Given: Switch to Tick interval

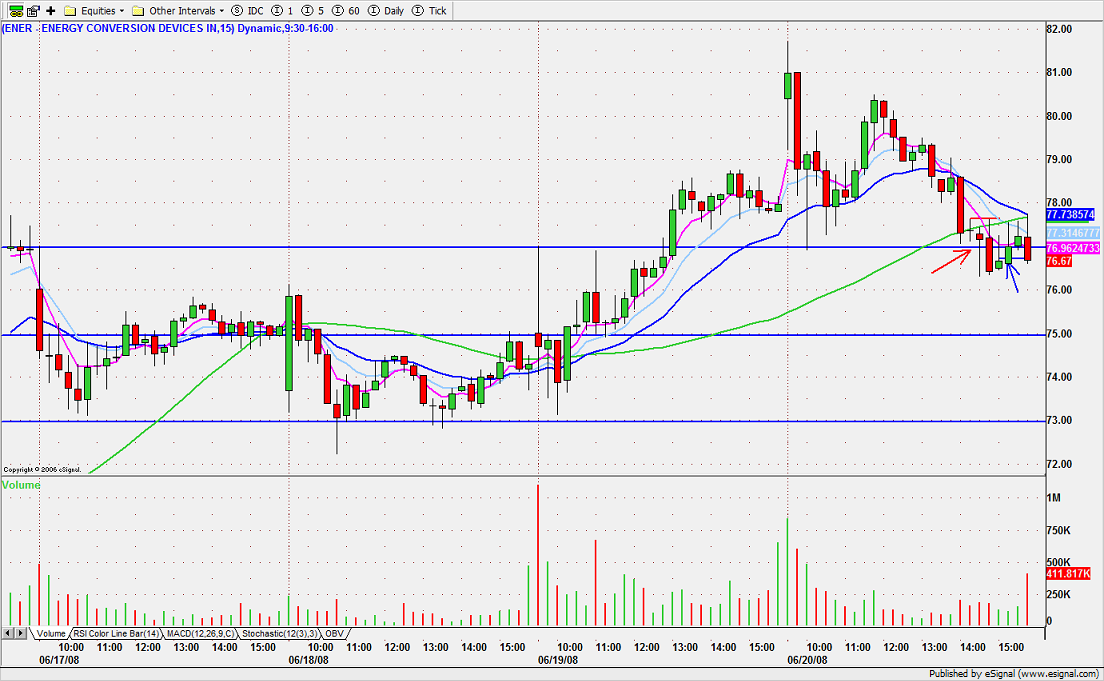Looking at the screenshot, I should click(x=429, y=11).
